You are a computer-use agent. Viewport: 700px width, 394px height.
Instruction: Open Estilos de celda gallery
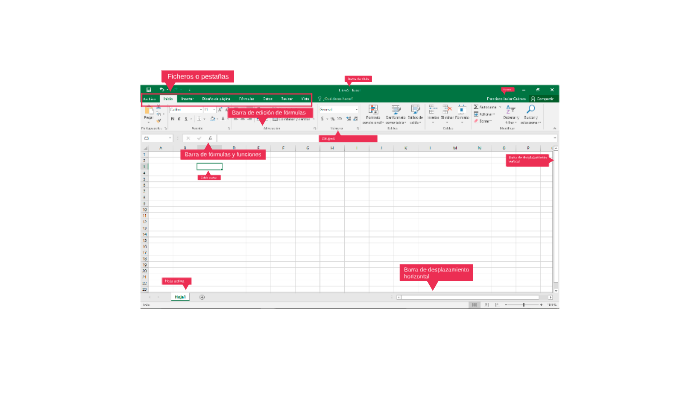pyautogui.click(x=415, y=115)
